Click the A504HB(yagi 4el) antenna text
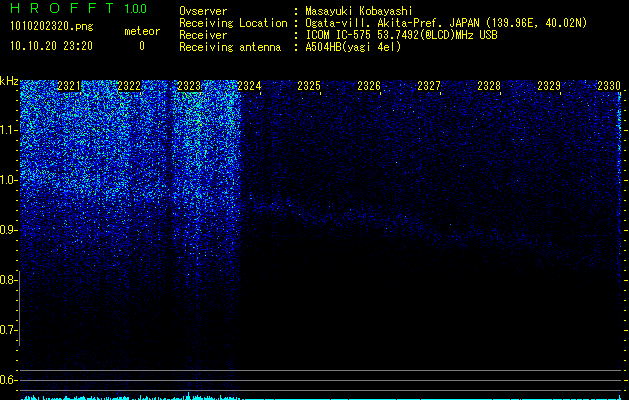629x400 pixels. [353, 47]
